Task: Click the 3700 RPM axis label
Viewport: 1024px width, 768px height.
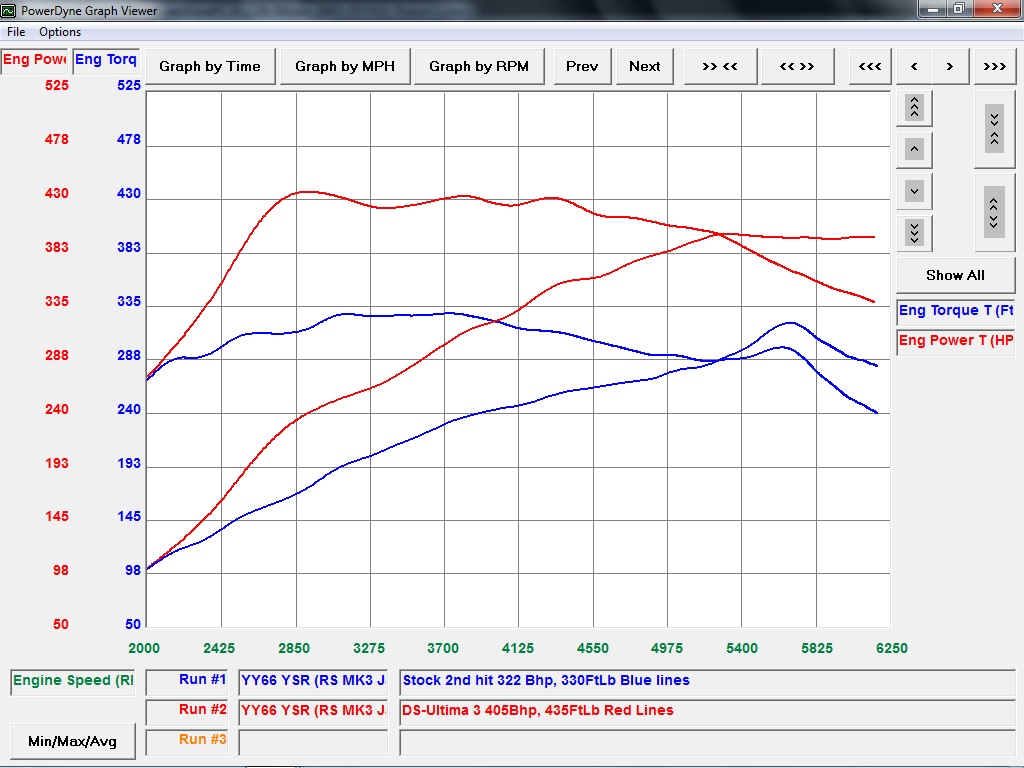Action: 443,648
